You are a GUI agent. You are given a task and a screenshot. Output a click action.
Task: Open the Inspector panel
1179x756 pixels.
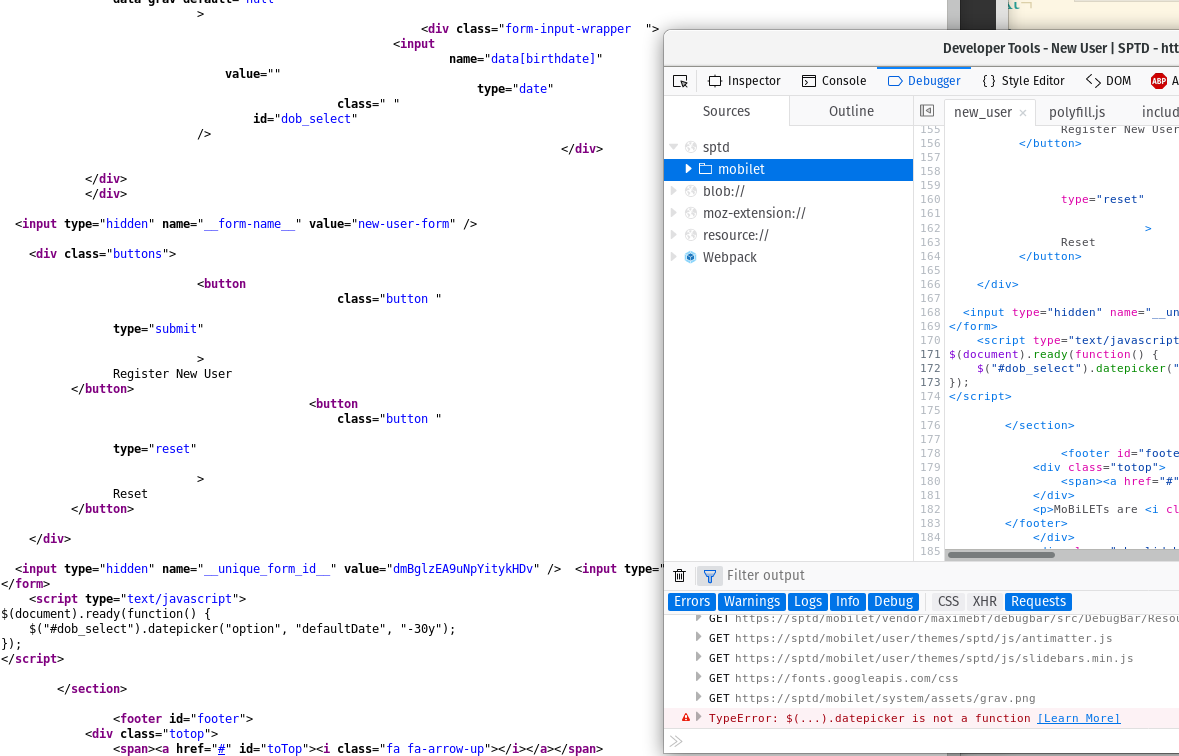point(744,81)
